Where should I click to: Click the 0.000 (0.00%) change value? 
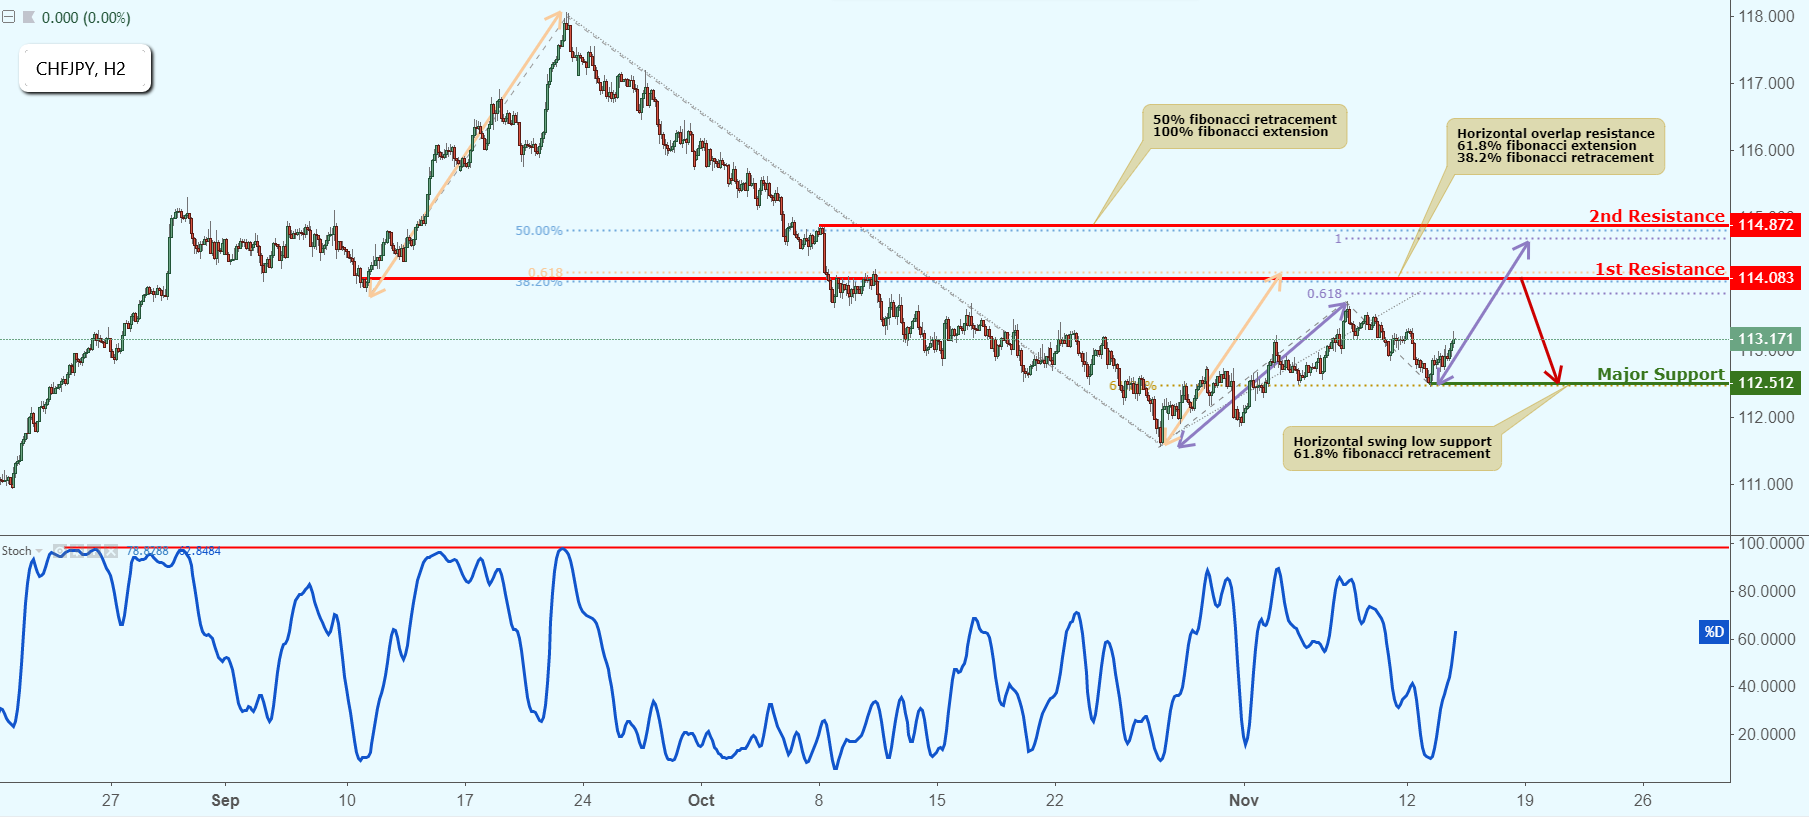coord(86,18)
